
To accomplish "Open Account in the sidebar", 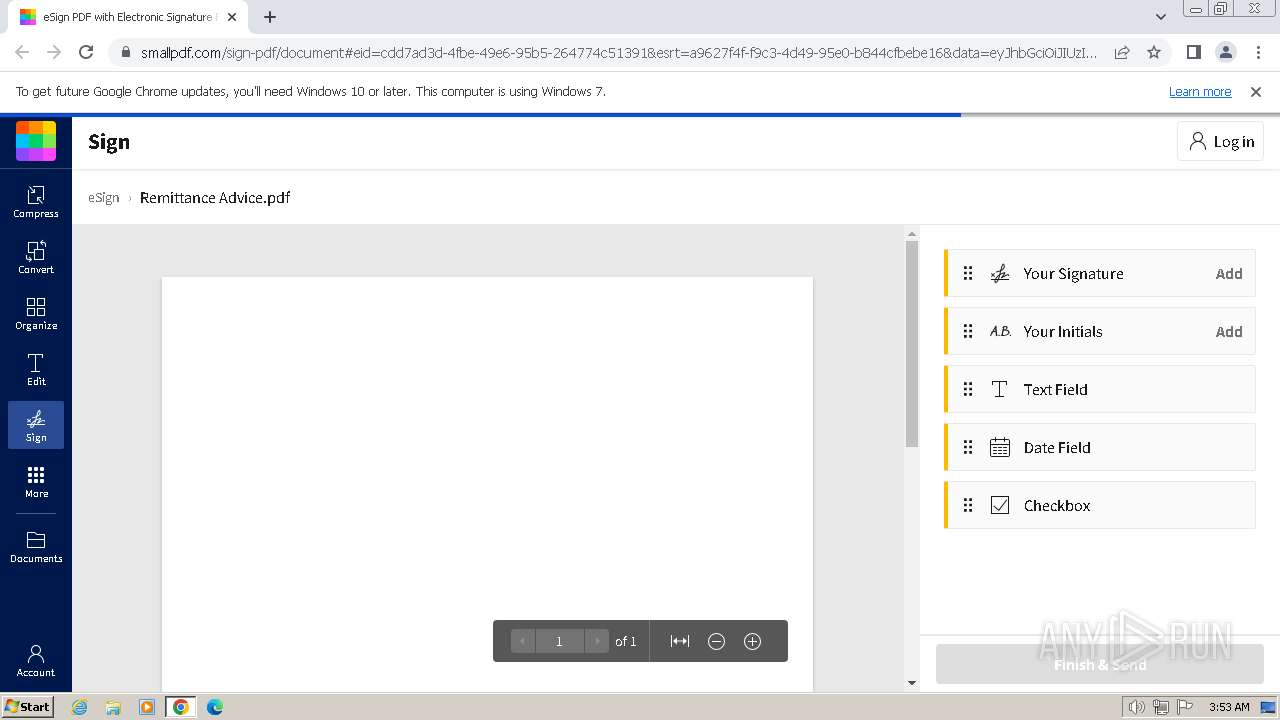I will [x=36, y=660].
